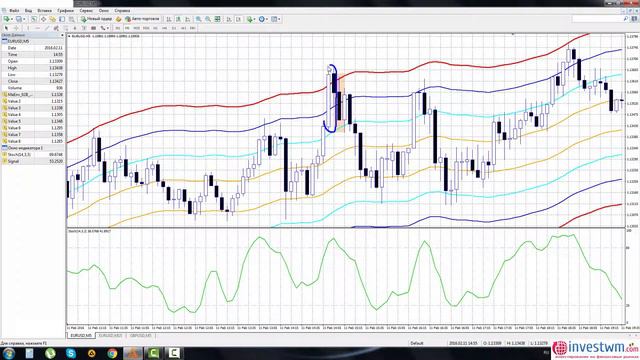This screenshot has width=640, height=360.
Task: Select the arrows drawing tool
Action: (x=103, y=28)
